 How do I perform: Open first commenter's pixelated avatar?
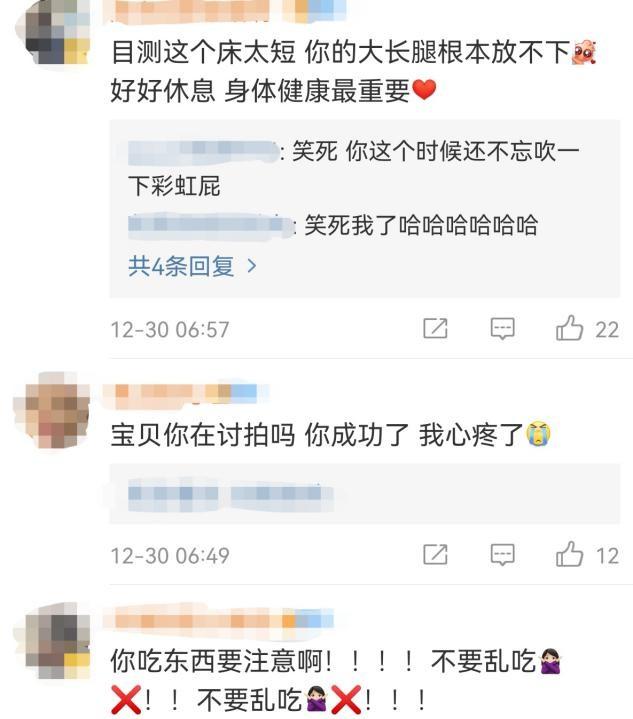click(x=54, y=33)
